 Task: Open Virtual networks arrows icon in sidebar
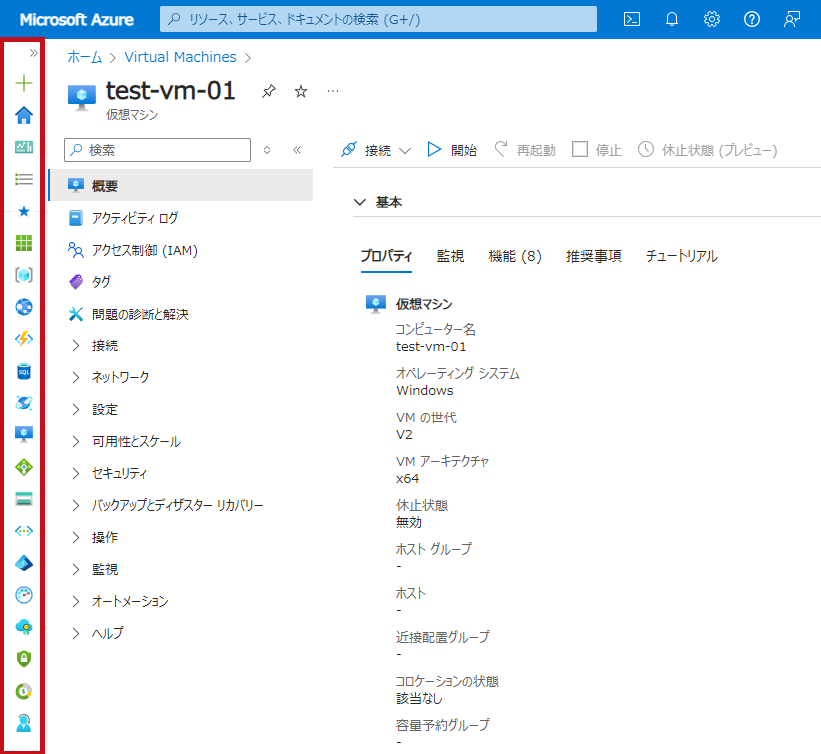click(x=24, y=531)
